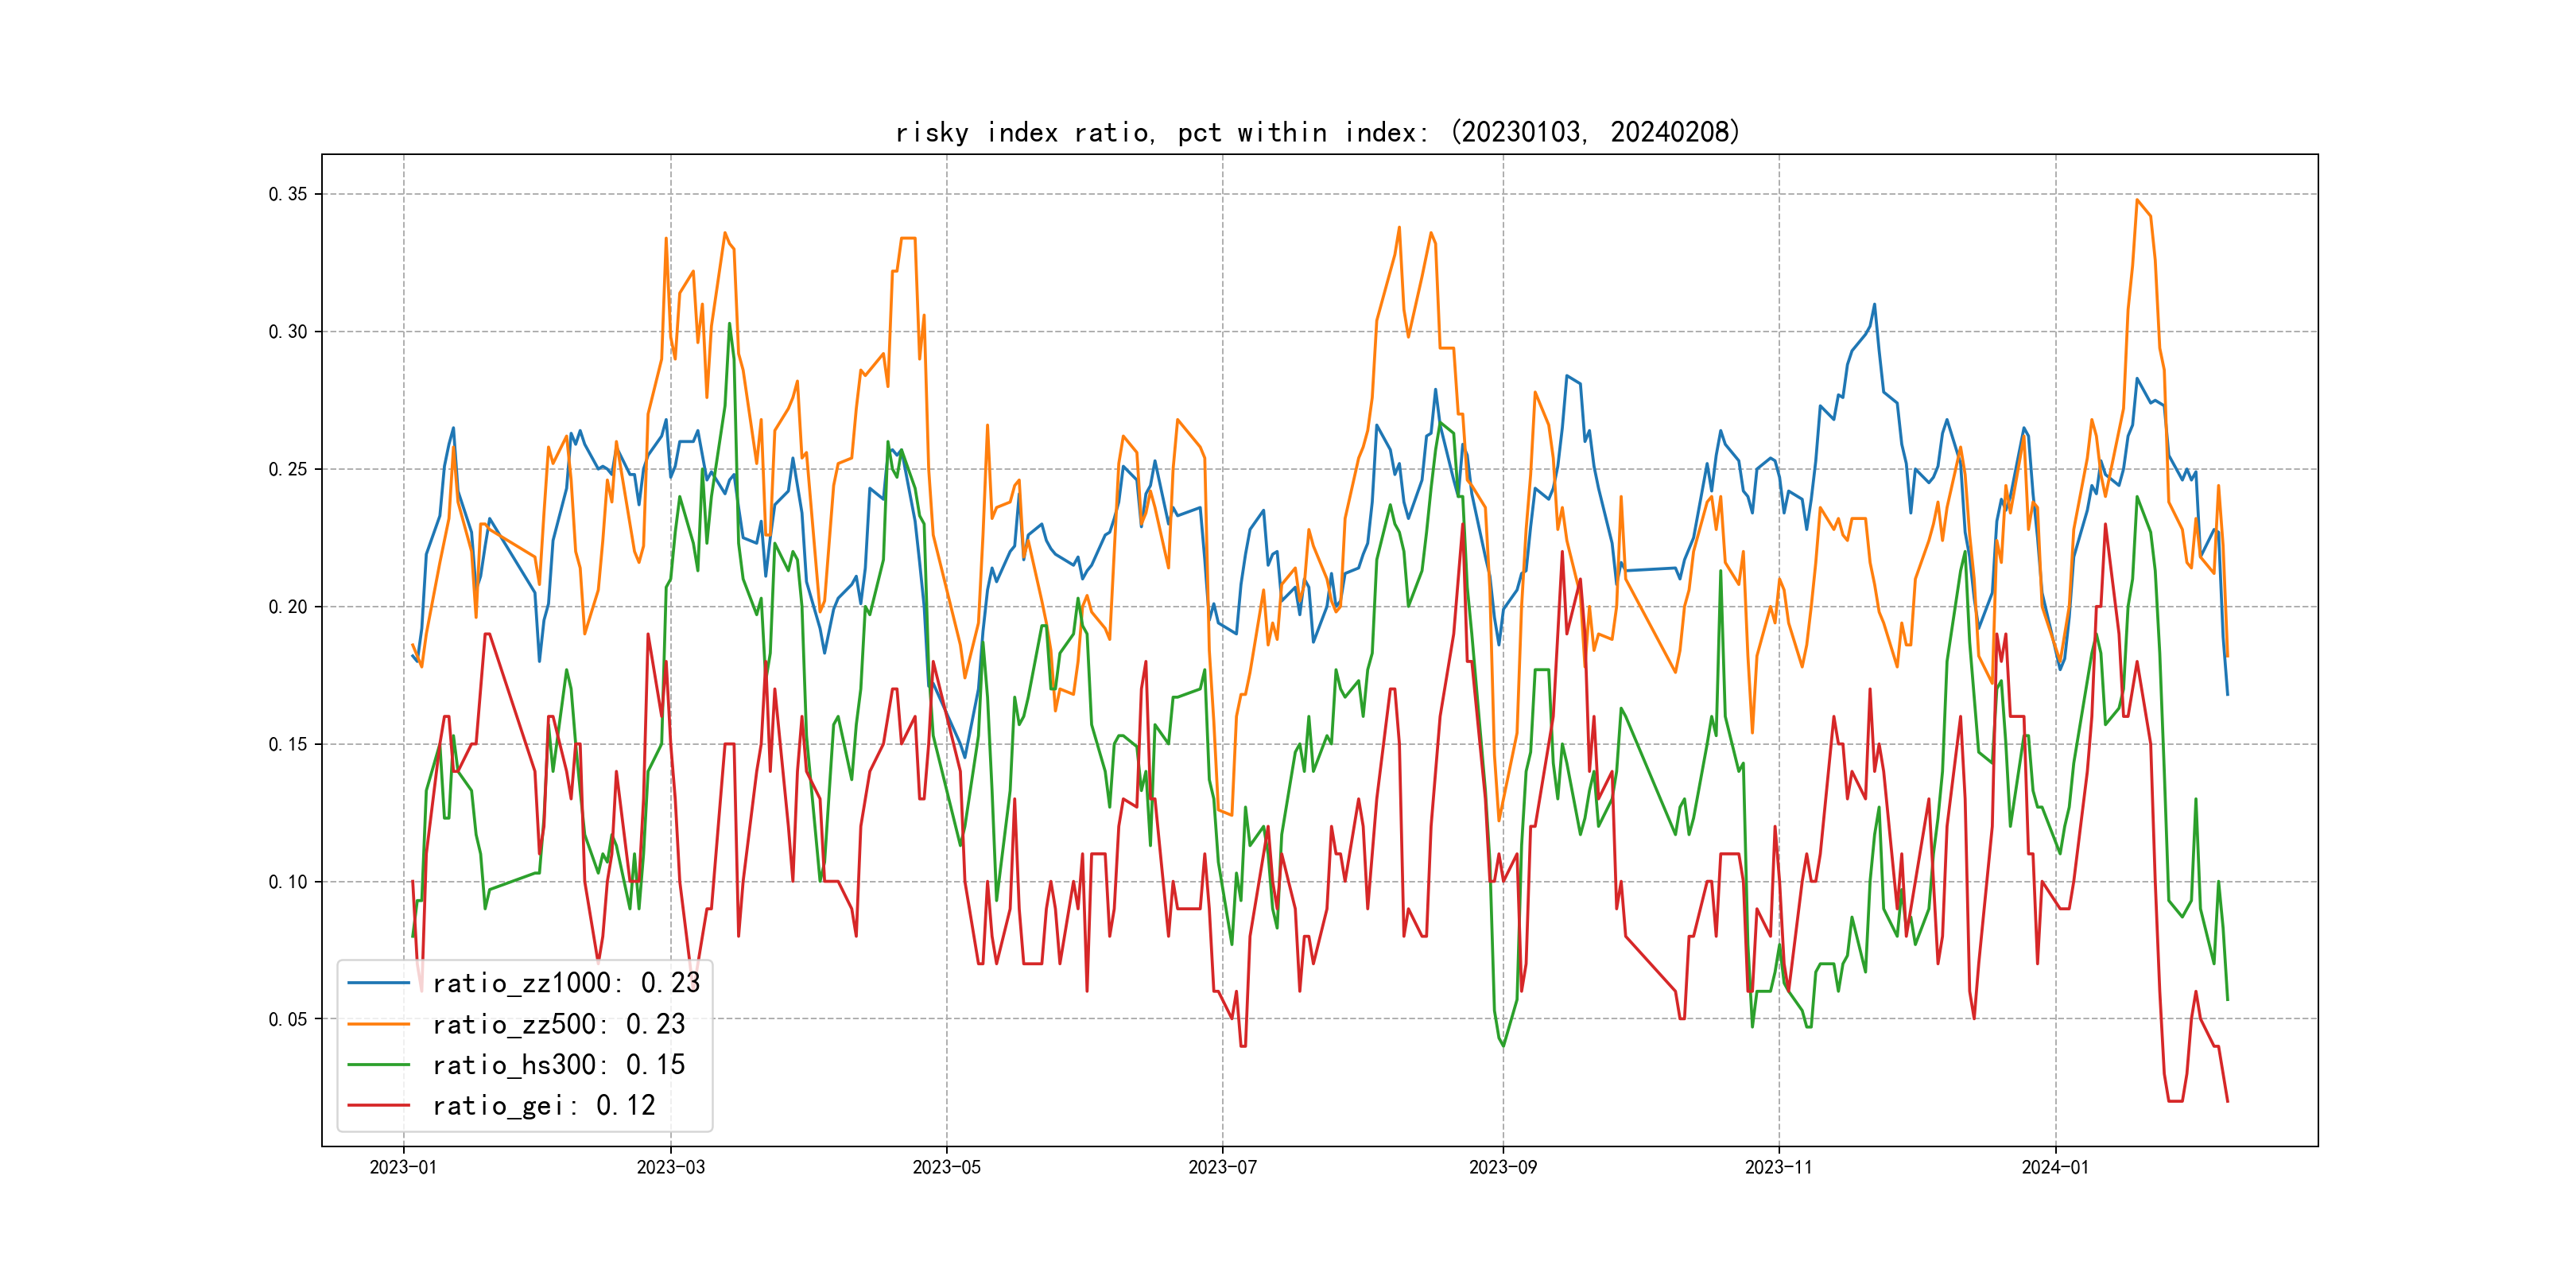The image size is (2576, 1288).
Task: Click the 2024-01 x-axis tick label
Action: 2055,1167
